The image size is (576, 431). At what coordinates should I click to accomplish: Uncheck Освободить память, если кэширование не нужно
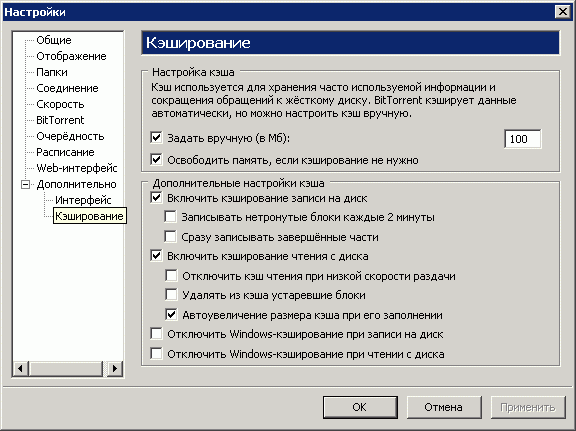(x=156, y=160)
